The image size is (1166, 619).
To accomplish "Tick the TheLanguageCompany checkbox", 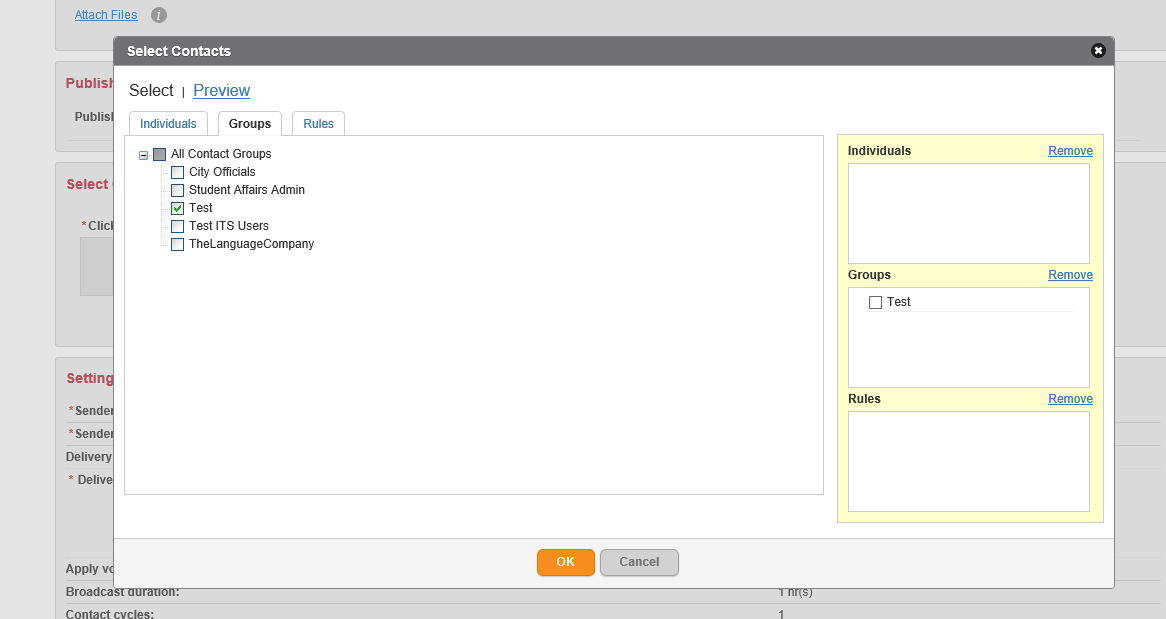I will (177, 244).
